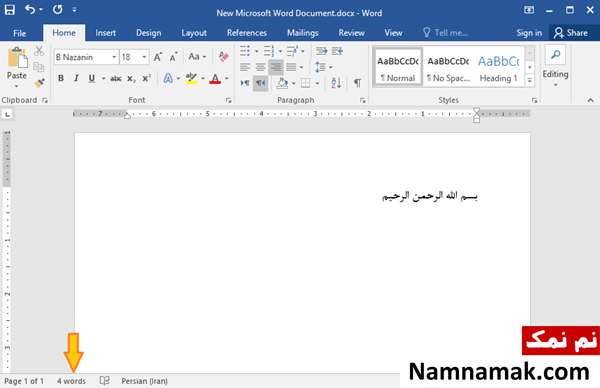Viewport: 600px width, 388px height.
Task: Toggle Align Right button
Action: coord(276,67)
